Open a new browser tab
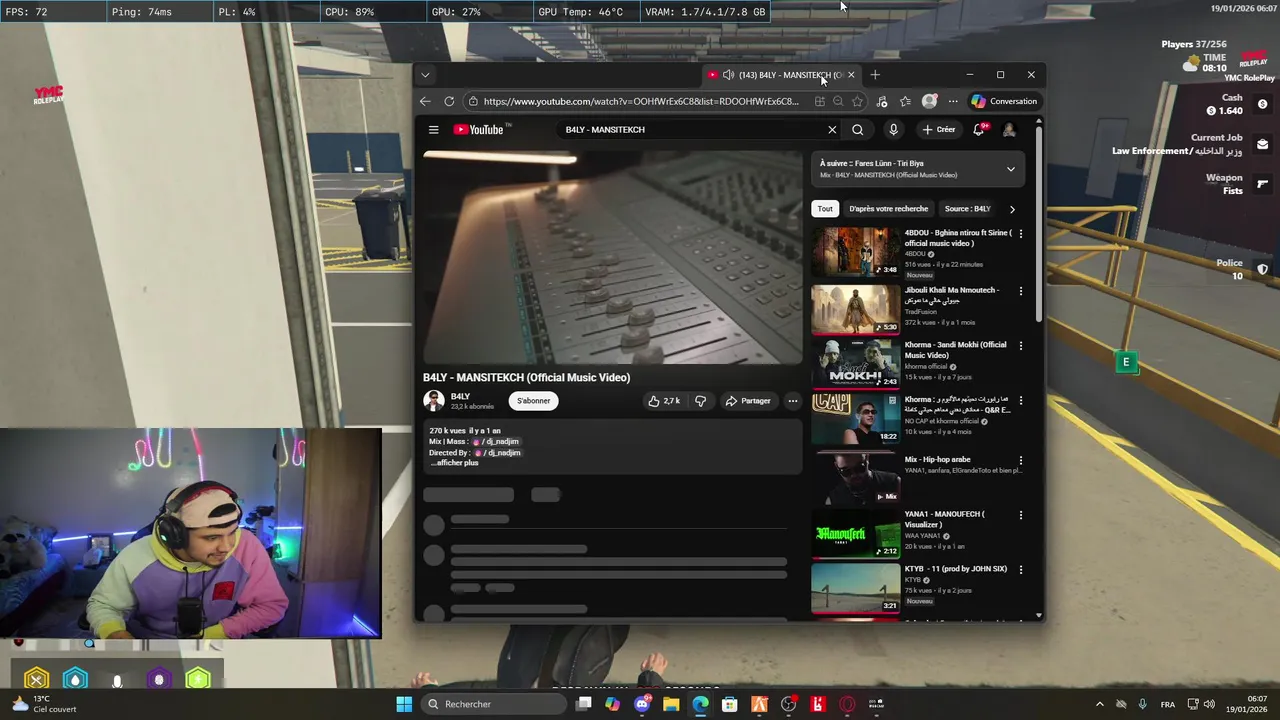This screenshot has width=1280, height=720. (x=875, y=75)
